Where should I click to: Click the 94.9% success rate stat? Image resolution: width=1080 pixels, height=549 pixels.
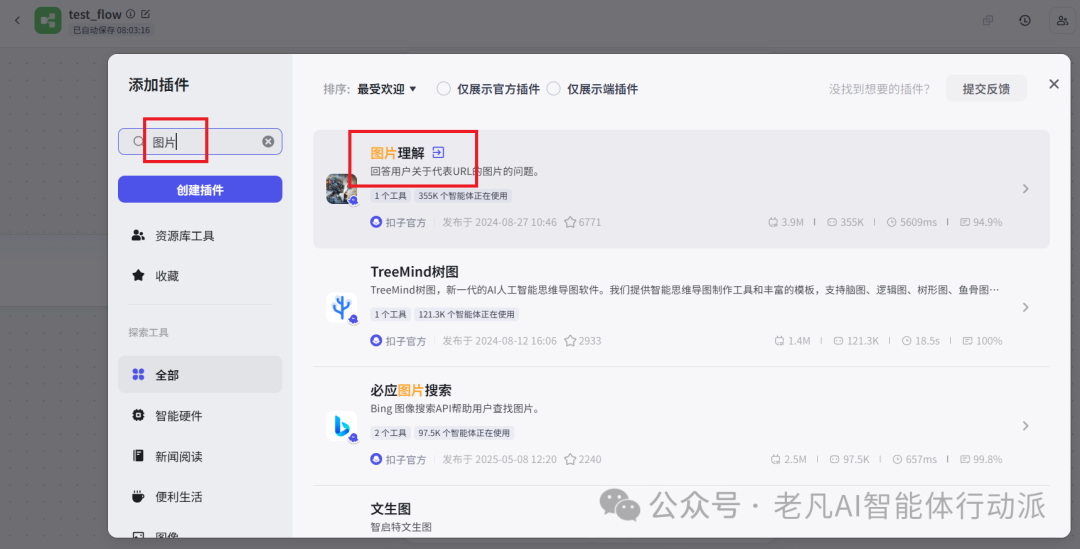coord(981,222)
